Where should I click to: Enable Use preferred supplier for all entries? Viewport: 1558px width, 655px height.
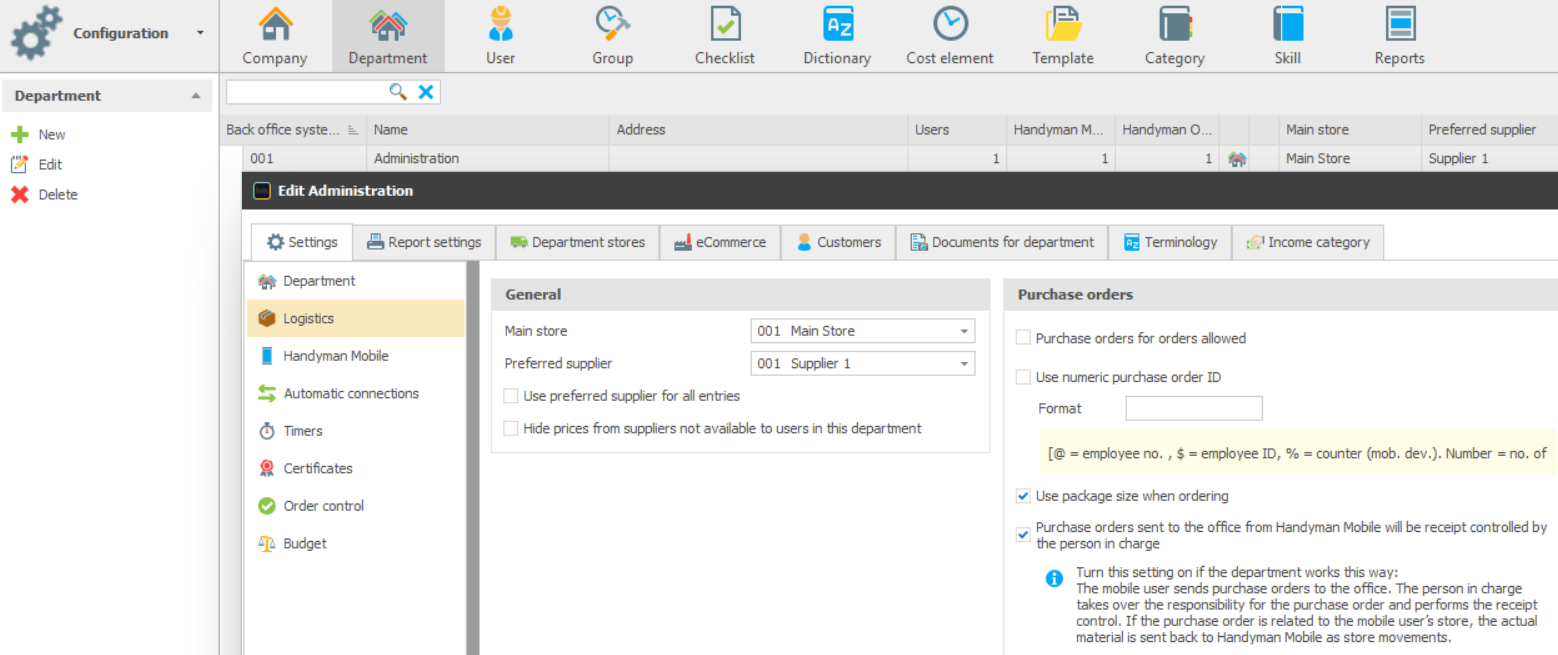(x=511, y=396)
